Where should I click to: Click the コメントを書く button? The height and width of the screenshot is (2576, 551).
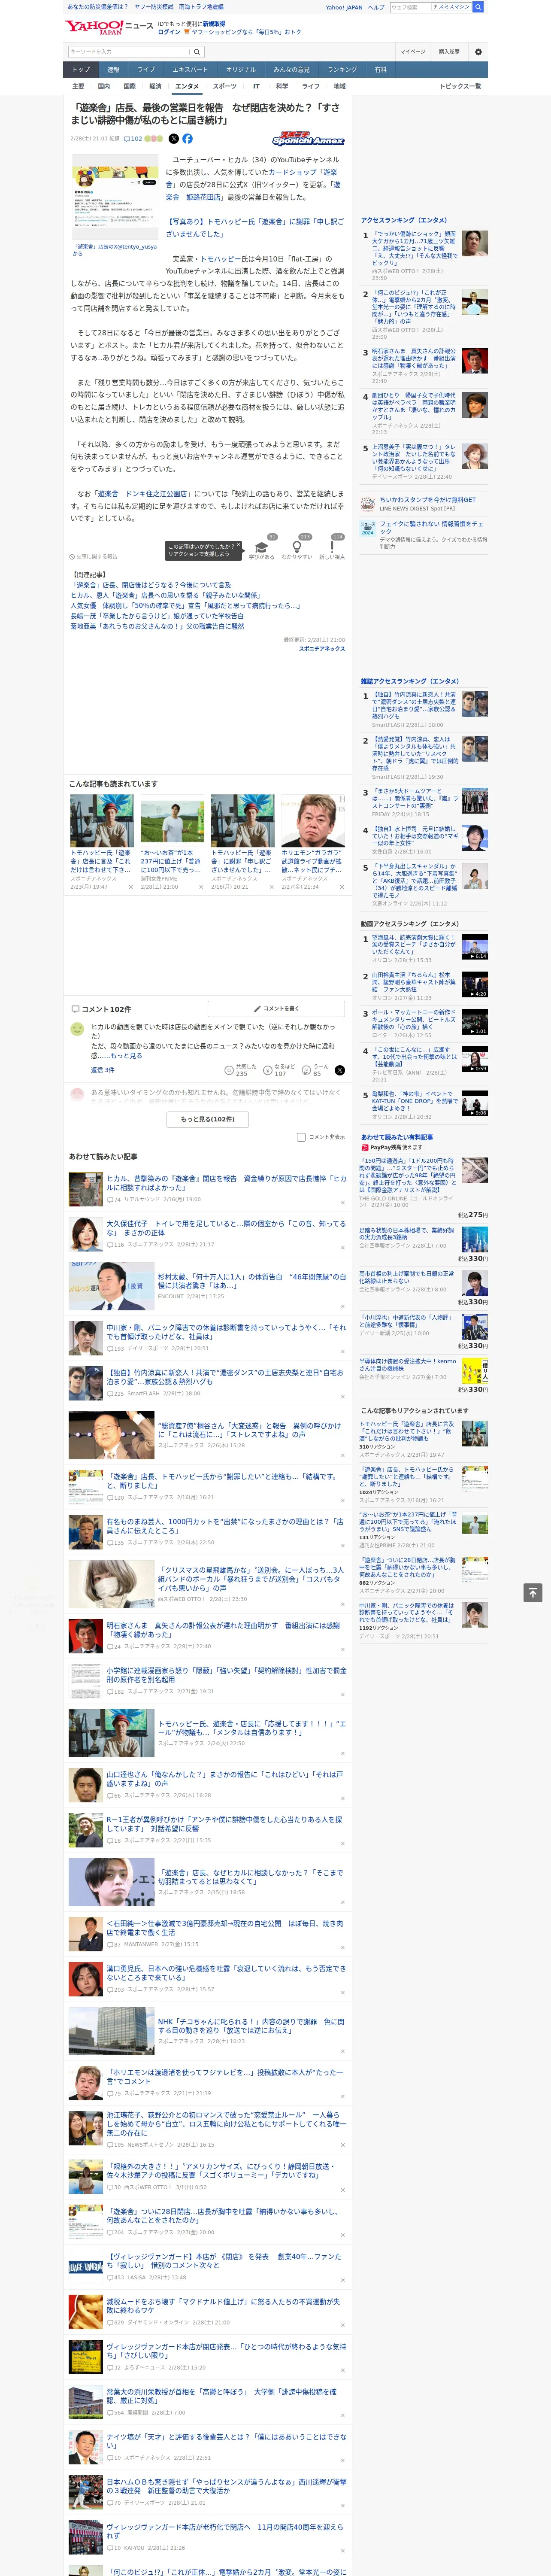click(276, 1009)
